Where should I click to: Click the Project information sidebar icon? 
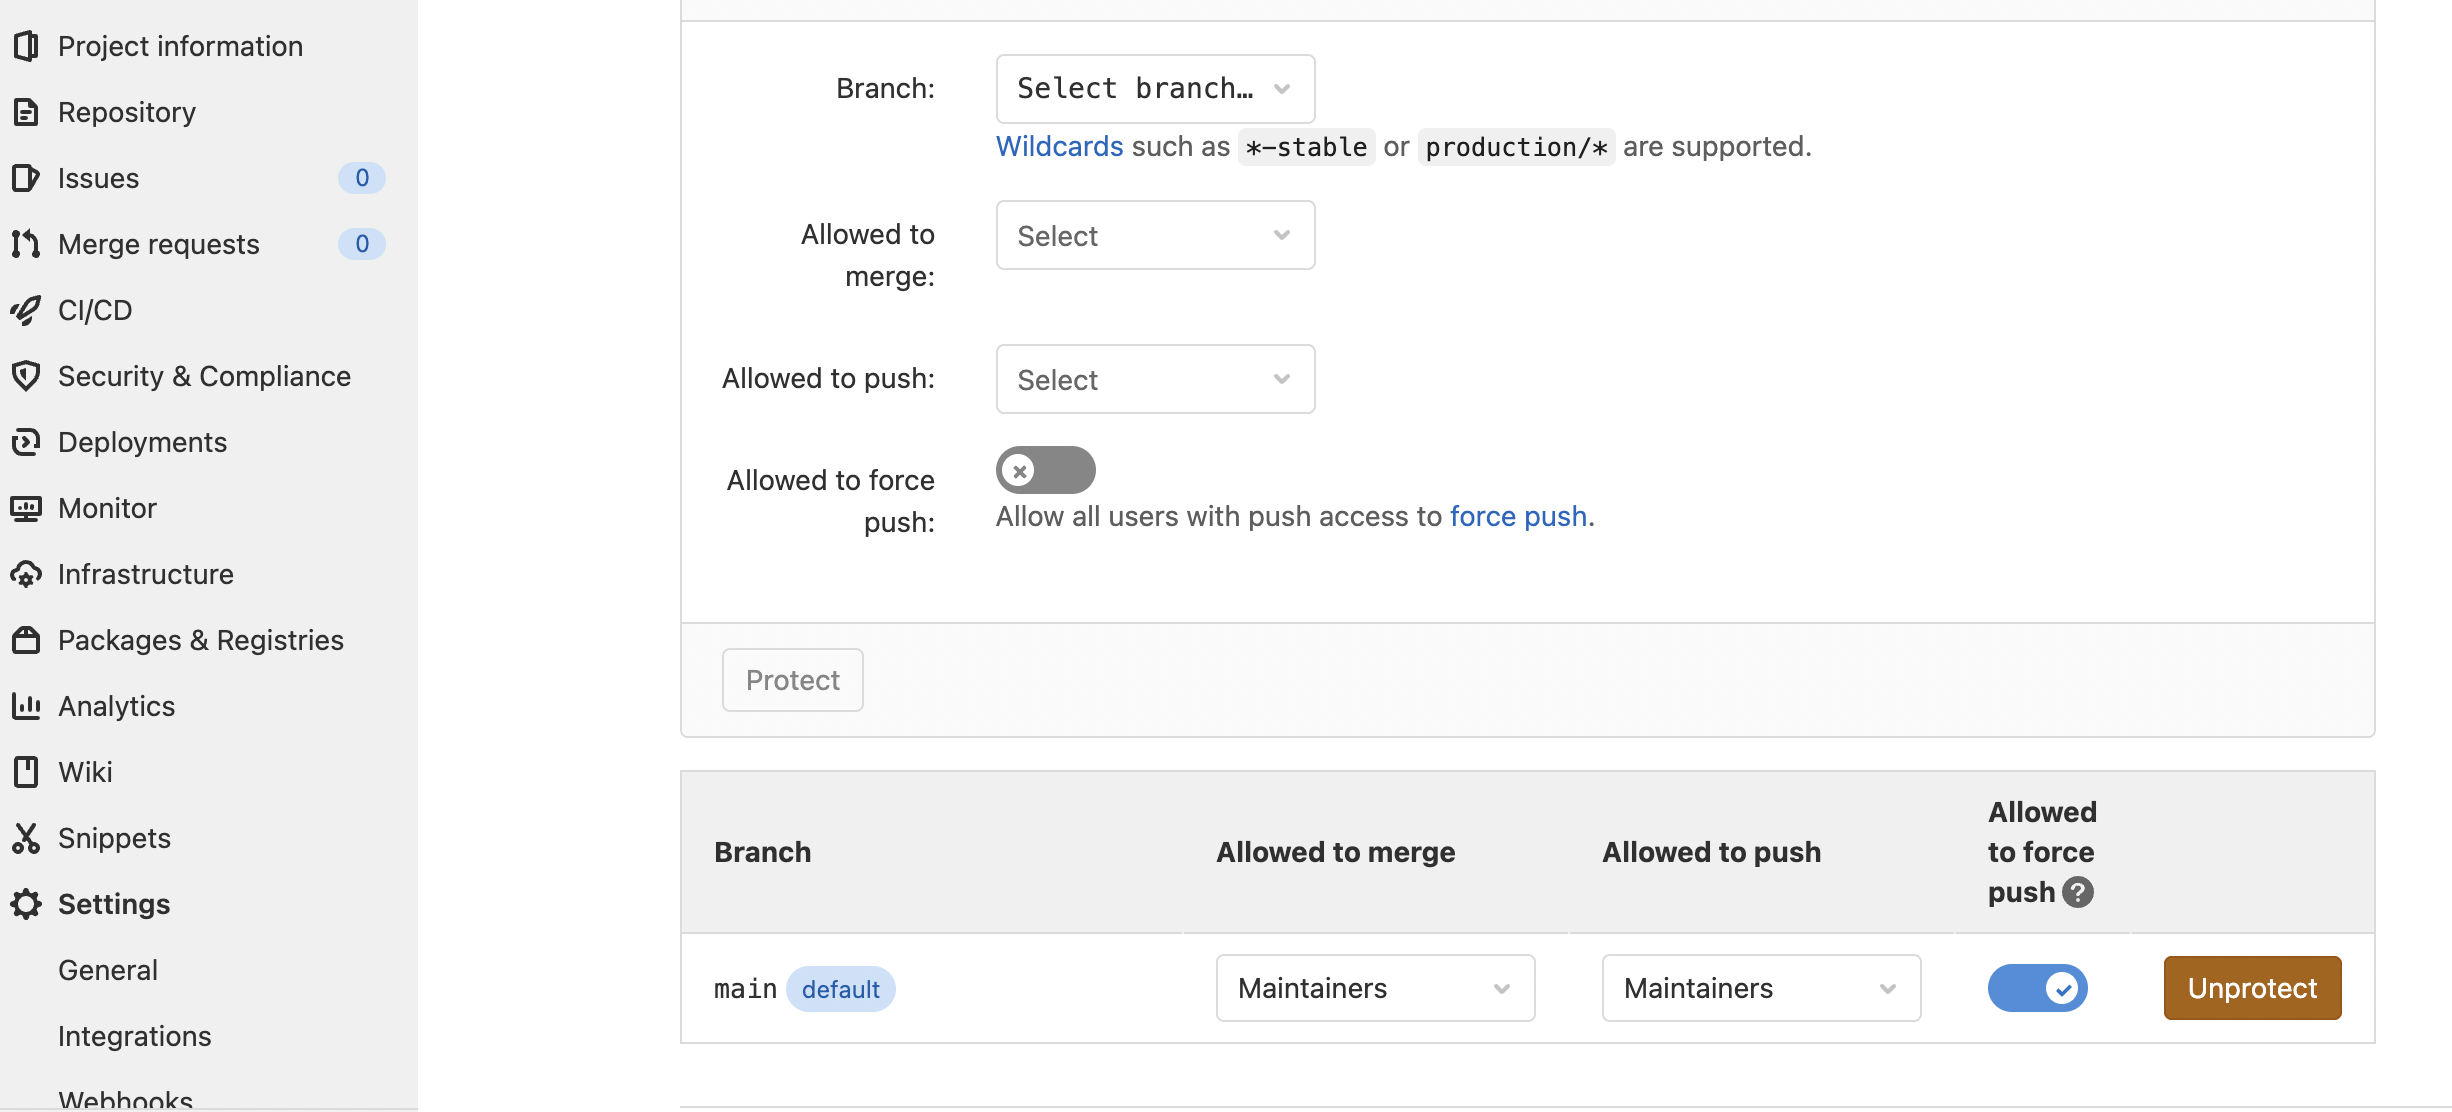pos(26,46)
